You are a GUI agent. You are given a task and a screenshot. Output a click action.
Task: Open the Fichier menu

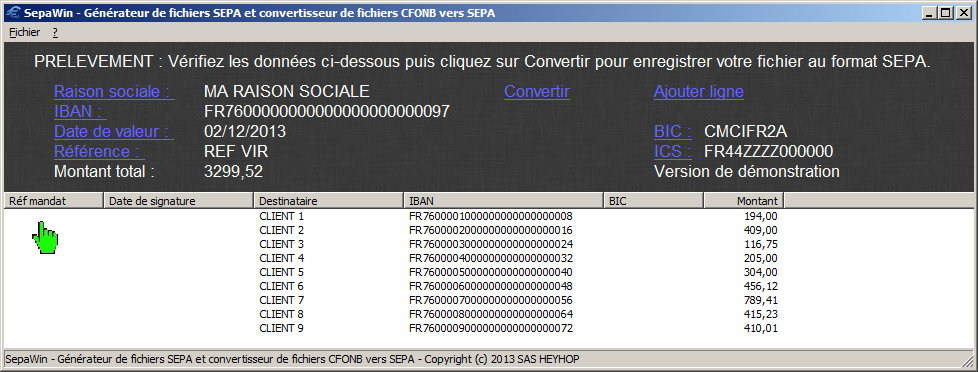24,32
